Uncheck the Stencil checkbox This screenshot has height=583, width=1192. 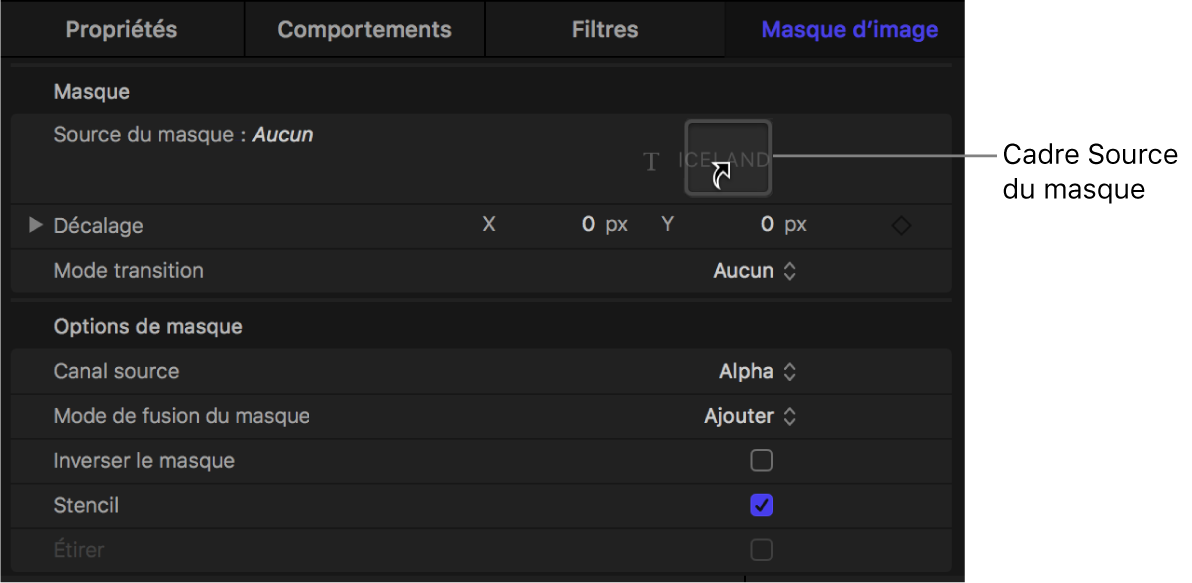coord(762,506)
